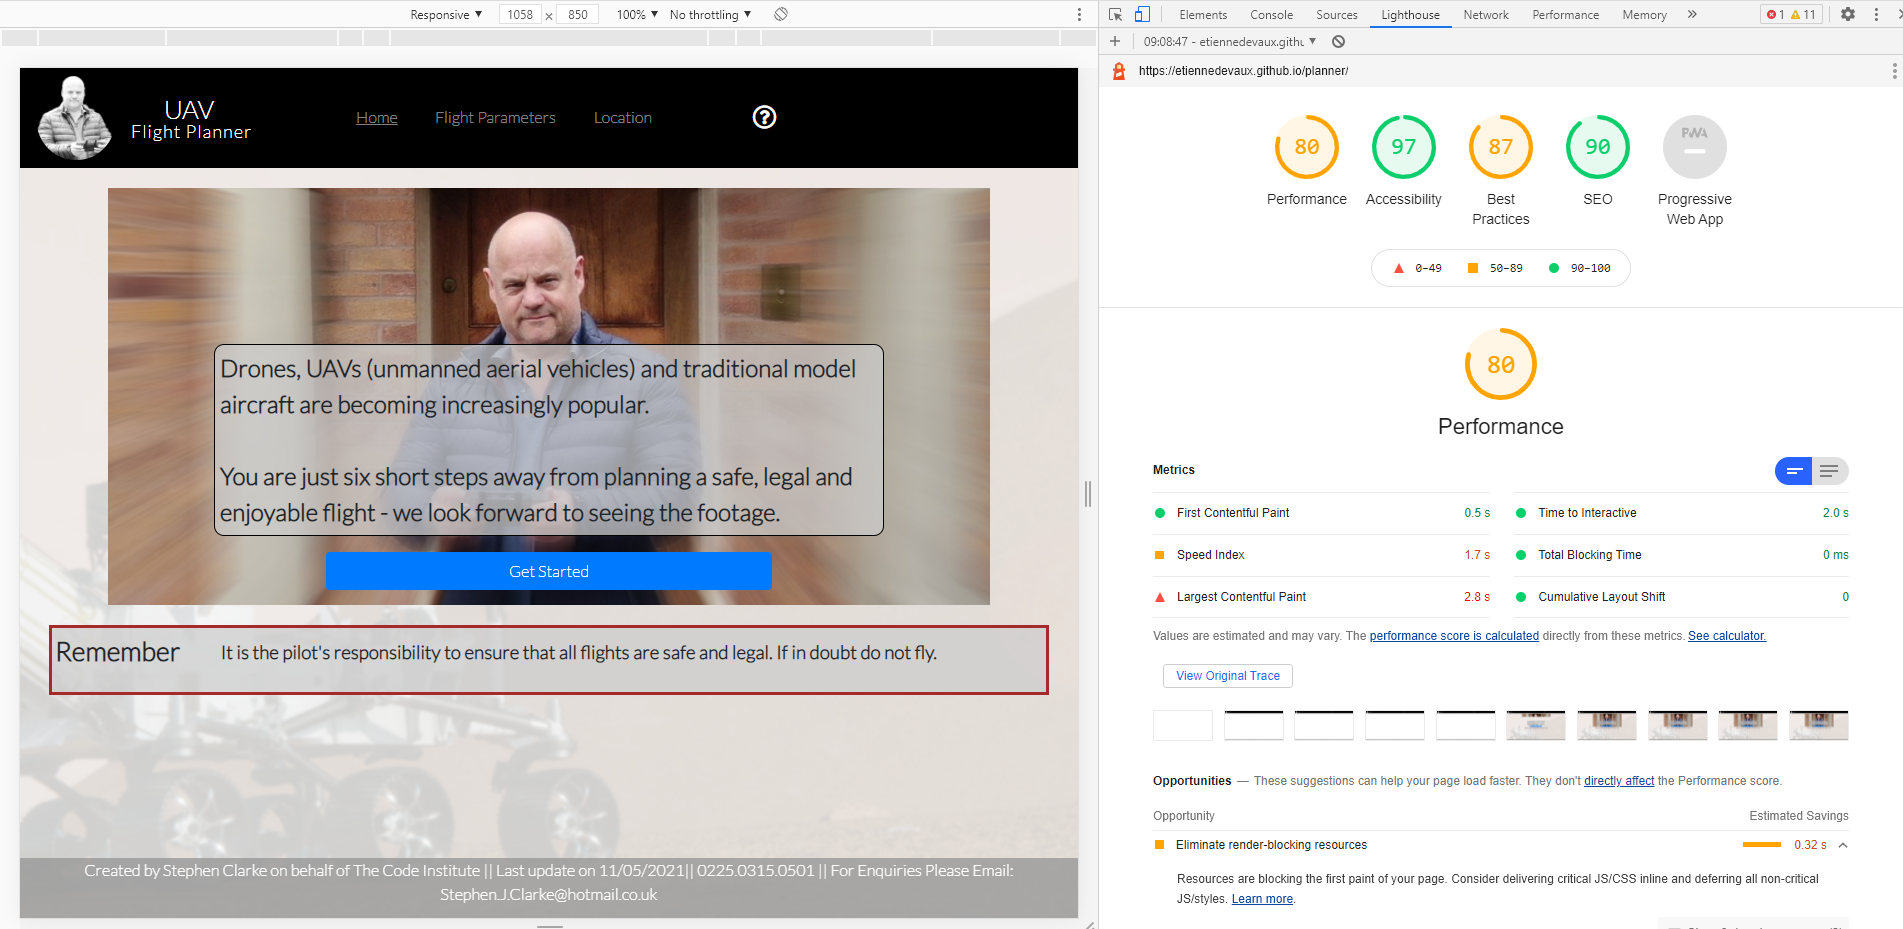Open DevTools settings gear
The height and width of the screenshot is (929, 1903).
click(1848, 14)
